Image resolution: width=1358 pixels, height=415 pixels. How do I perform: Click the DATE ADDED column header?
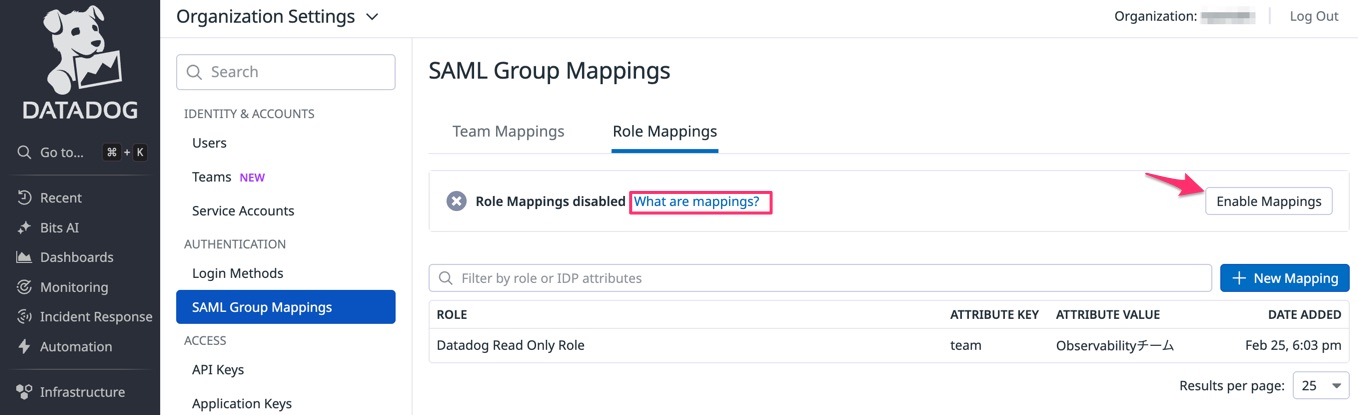(1304, 315)
